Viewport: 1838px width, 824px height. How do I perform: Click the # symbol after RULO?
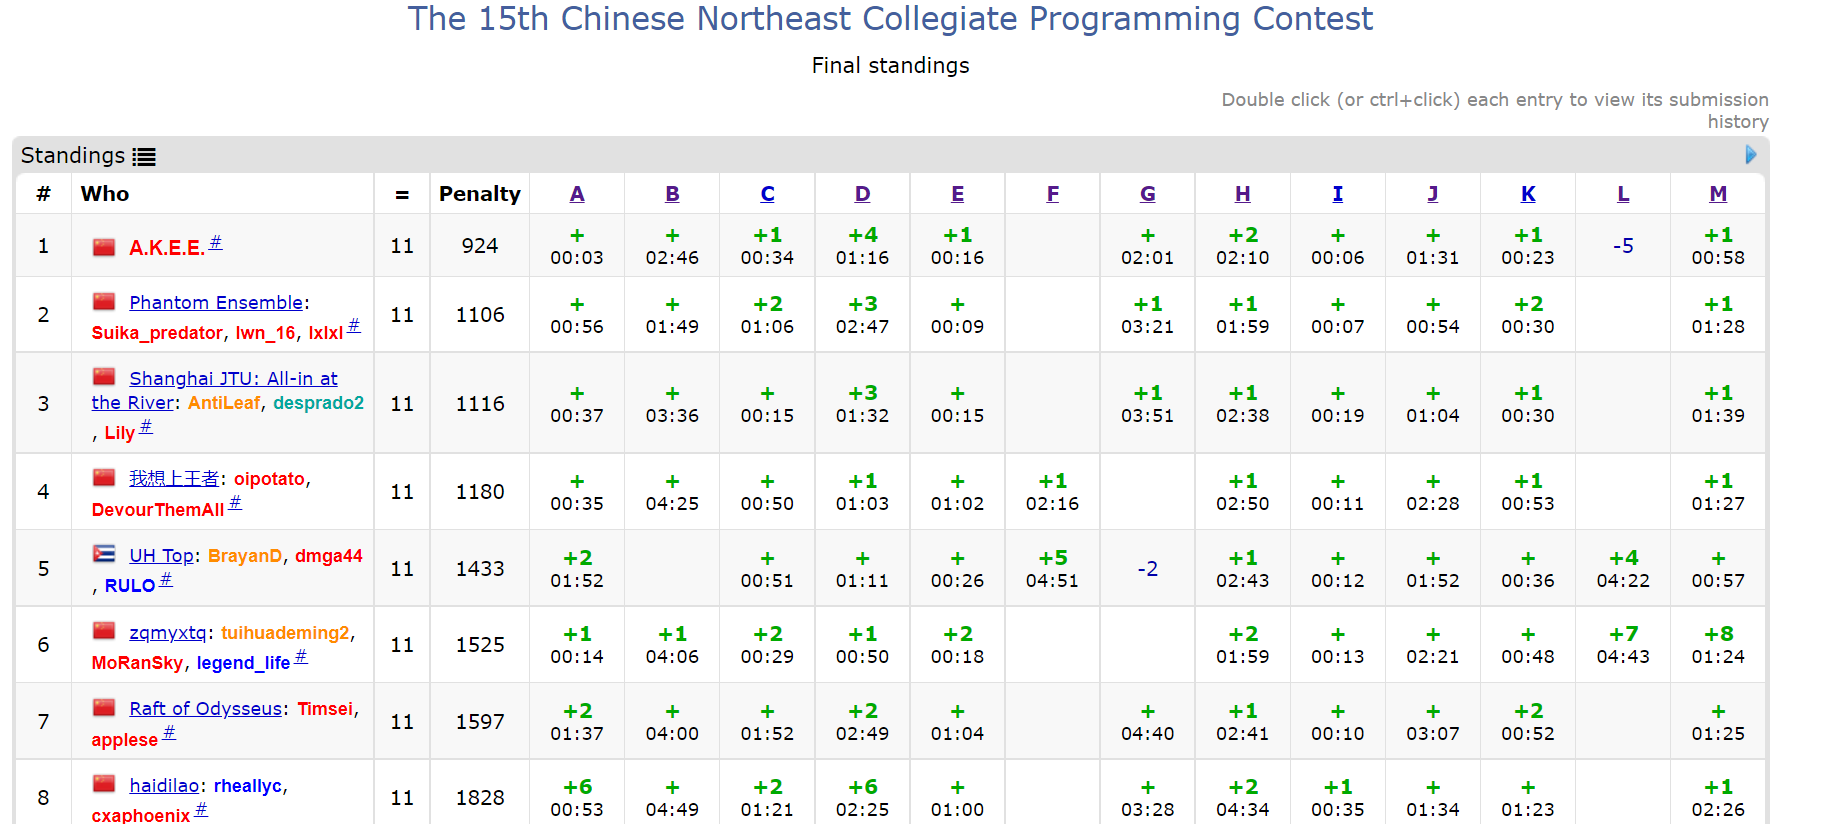(166, 580)
